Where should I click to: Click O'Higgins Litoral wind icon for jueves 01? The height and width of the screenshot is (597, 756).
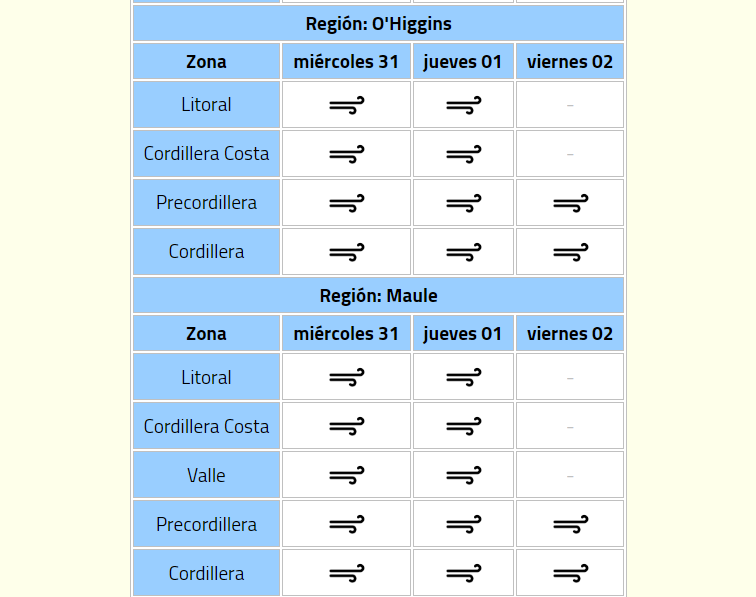pyautogui.click(x=463, y=105)
